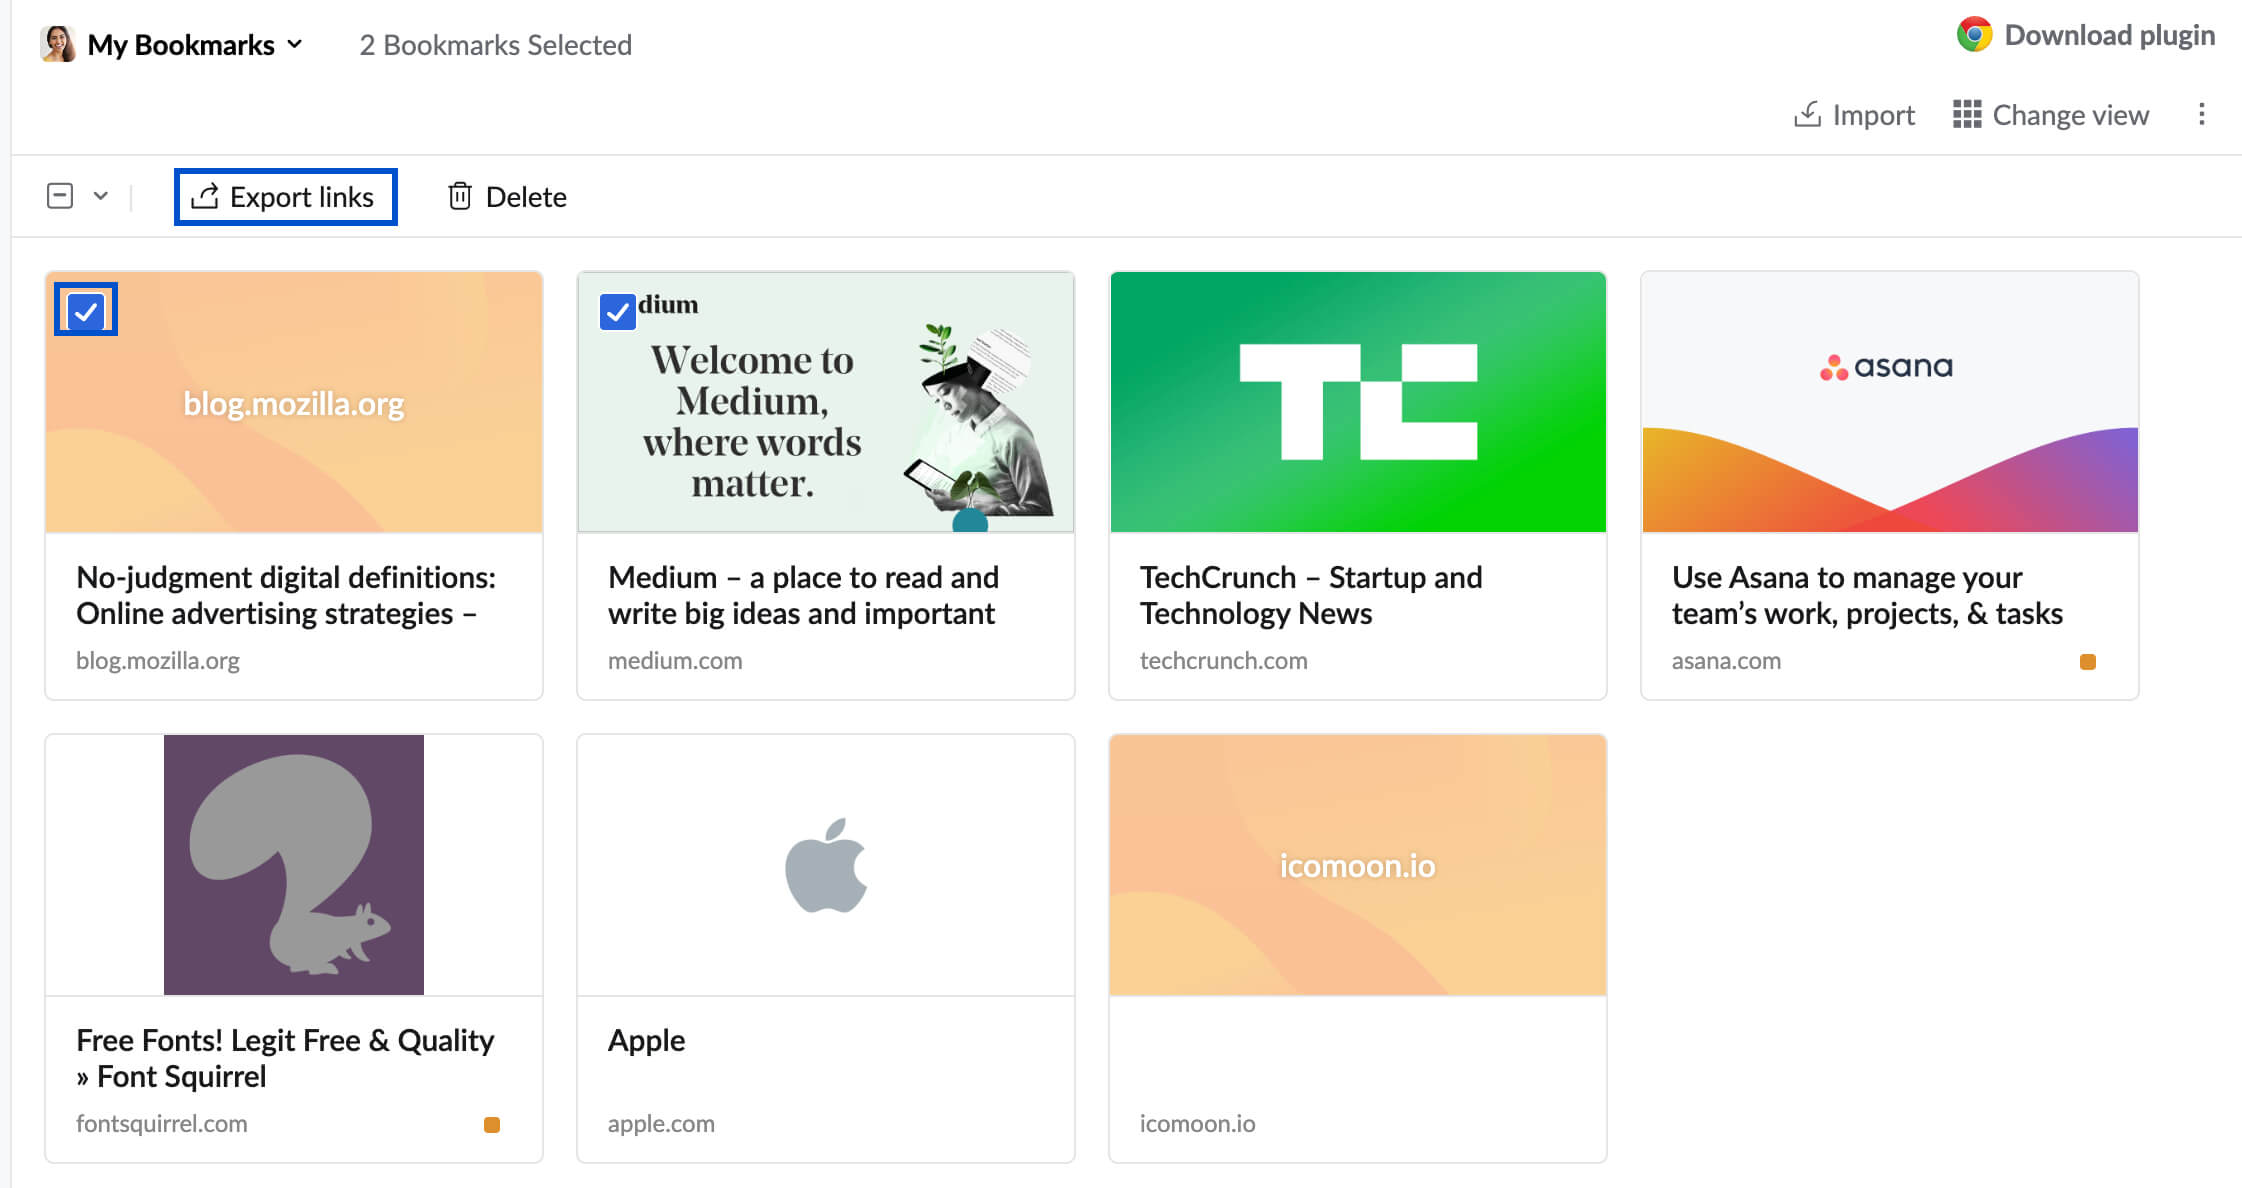Click the Delete trash can icon

tap(459, 197)
